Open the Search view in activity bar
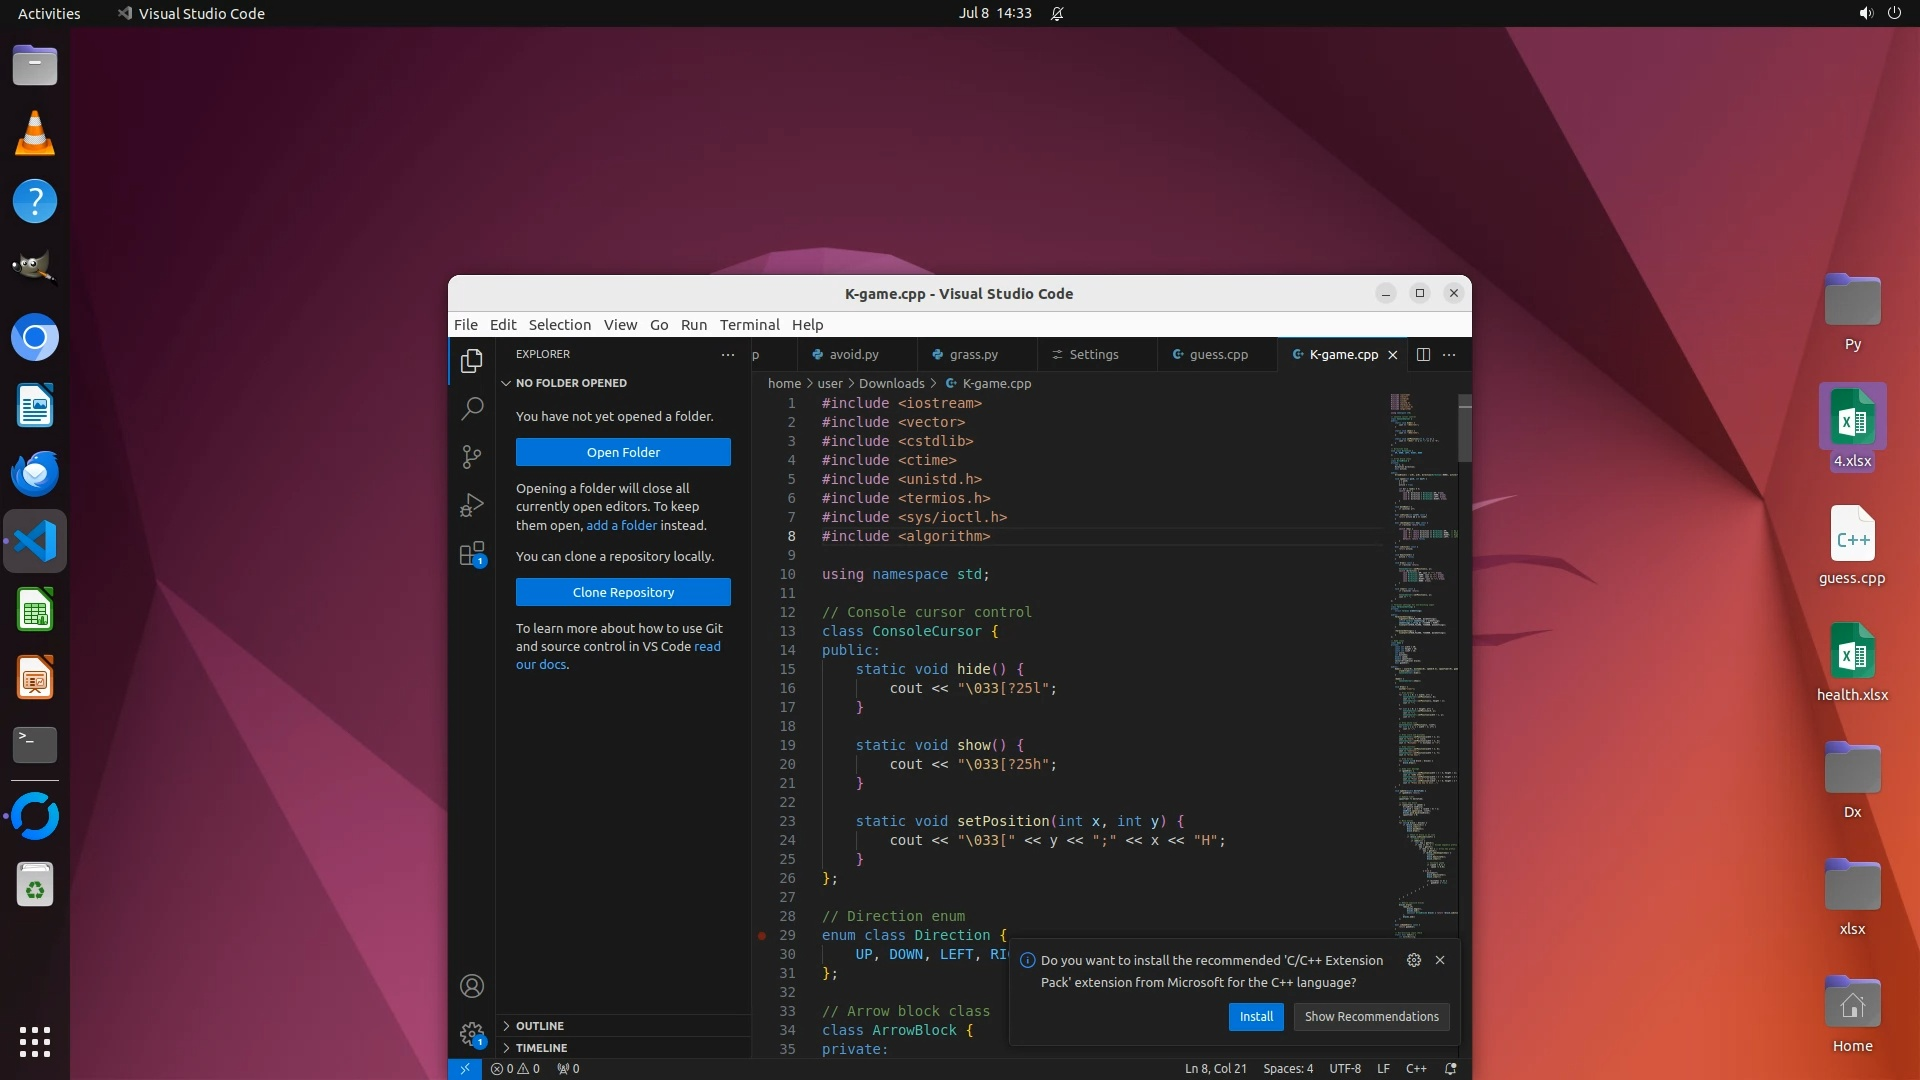This screenshot has height=1080, width=1920. 472,408
